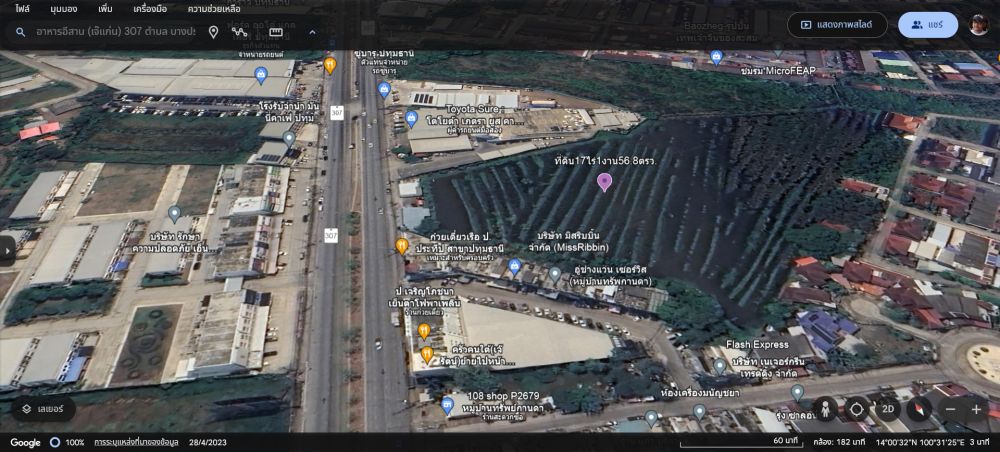Screen dimensions: 1000x452
Task: Reset heading with the compass icon
Action: click(919, 409)
